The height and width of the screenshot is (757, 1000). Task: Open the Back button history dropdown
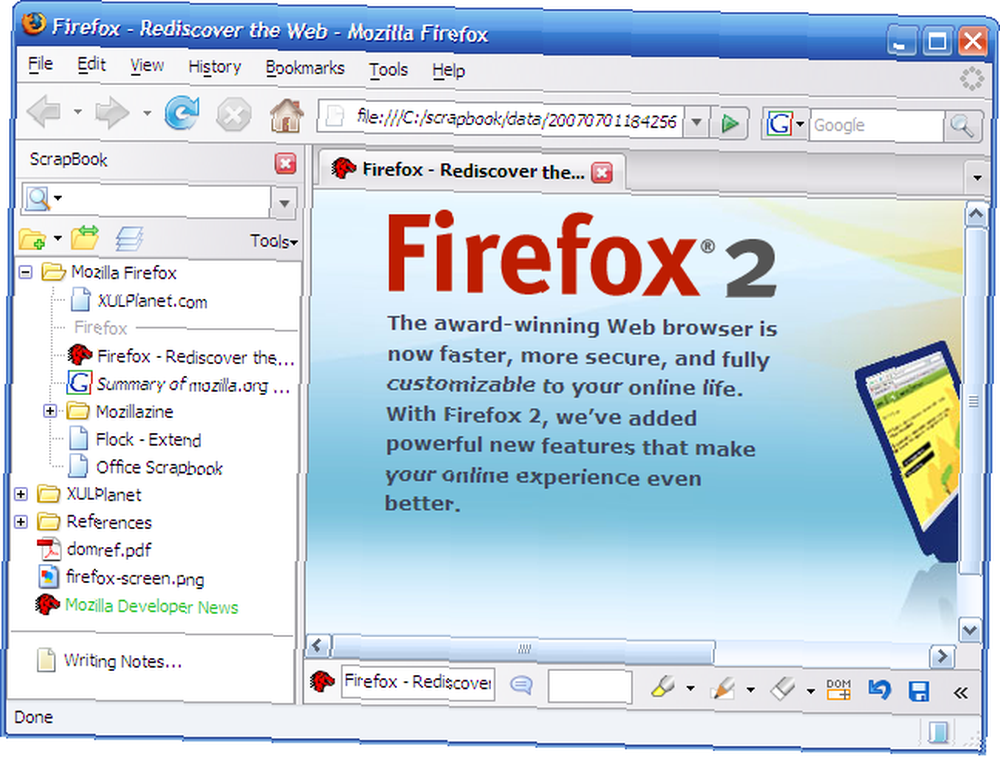tap(77, 112)
